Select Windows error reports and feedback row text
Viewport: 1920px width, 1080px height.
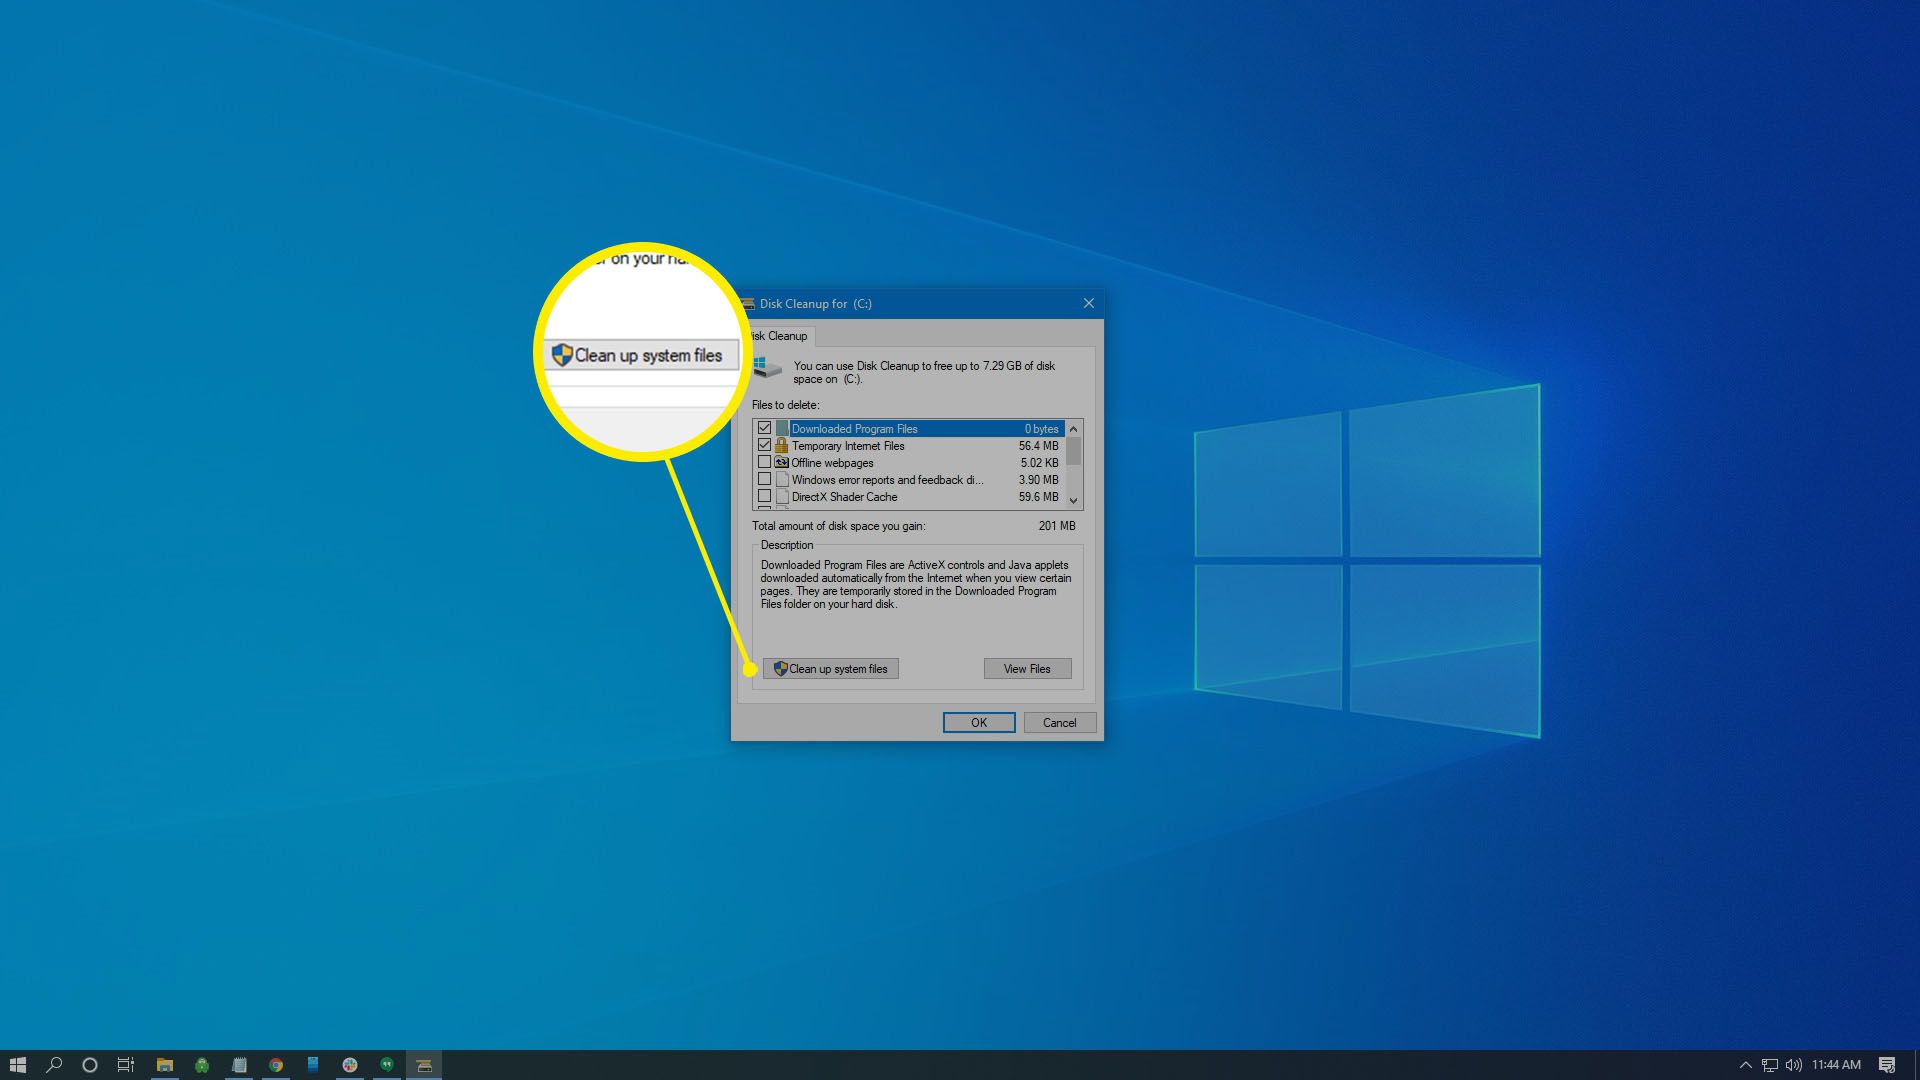tap(887, 480)
